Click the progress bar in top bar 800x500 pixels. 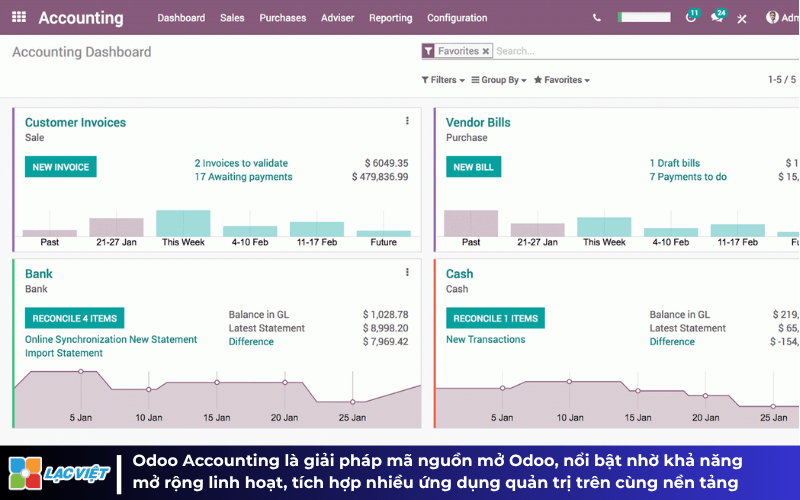coord(644,17)
